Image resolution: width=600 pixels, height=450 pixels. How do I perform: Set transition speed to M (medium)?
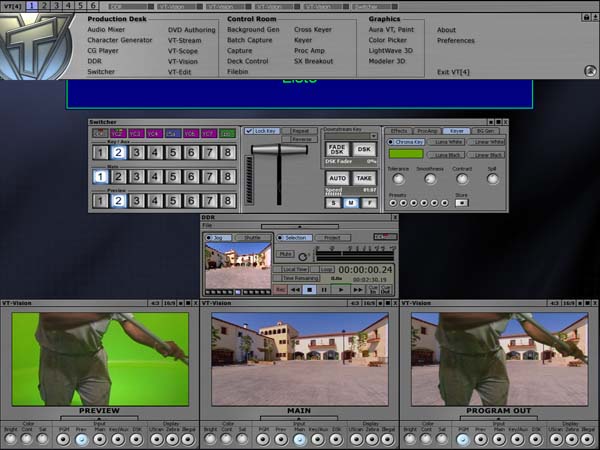coord(351,203)
